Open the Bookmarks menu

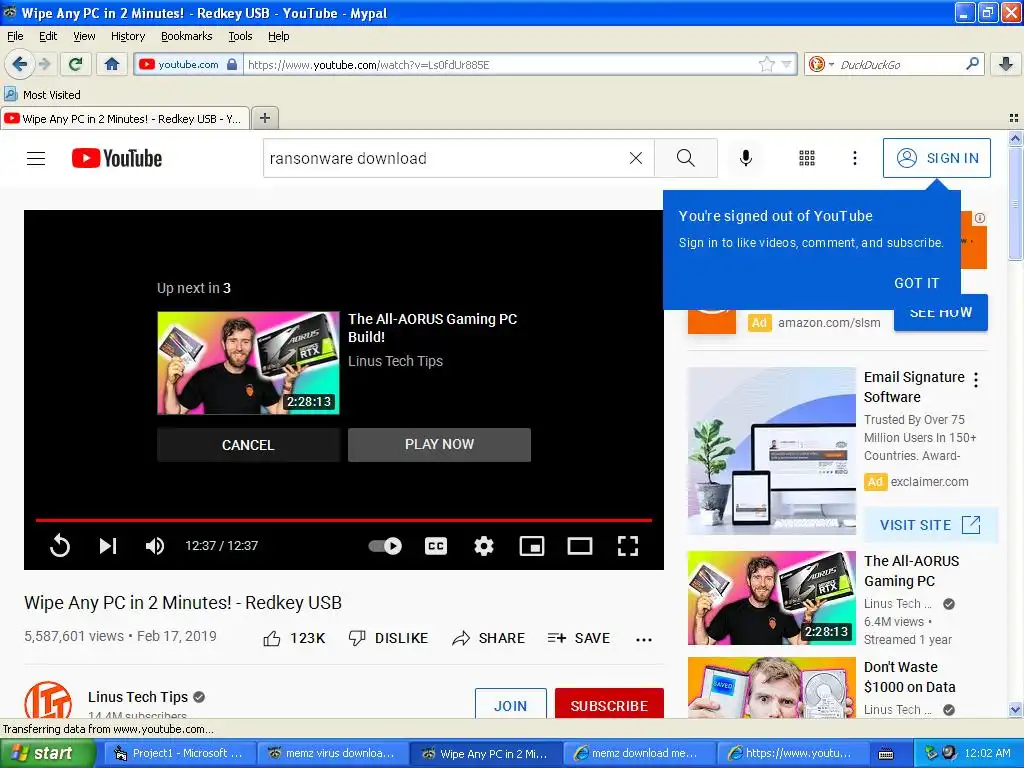(187, 36)
